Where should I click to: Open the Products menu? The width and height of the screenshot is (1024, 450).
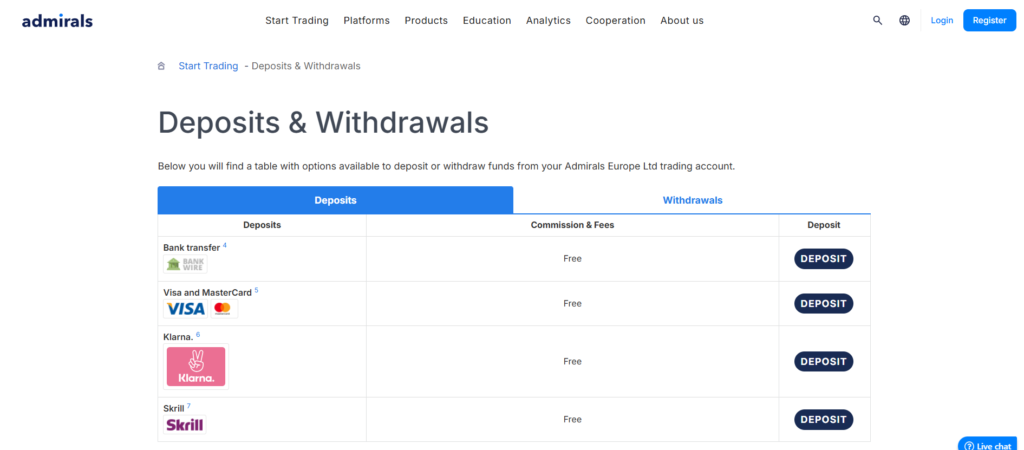click(x=426, y=20)
